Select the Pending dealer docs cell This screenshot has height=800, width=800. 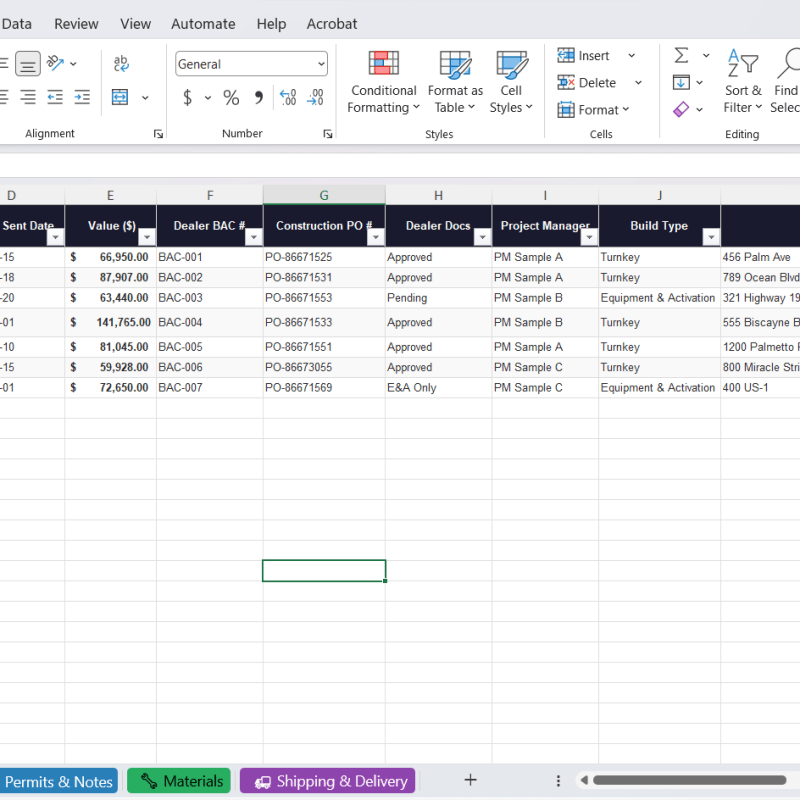tap(438, 298)
